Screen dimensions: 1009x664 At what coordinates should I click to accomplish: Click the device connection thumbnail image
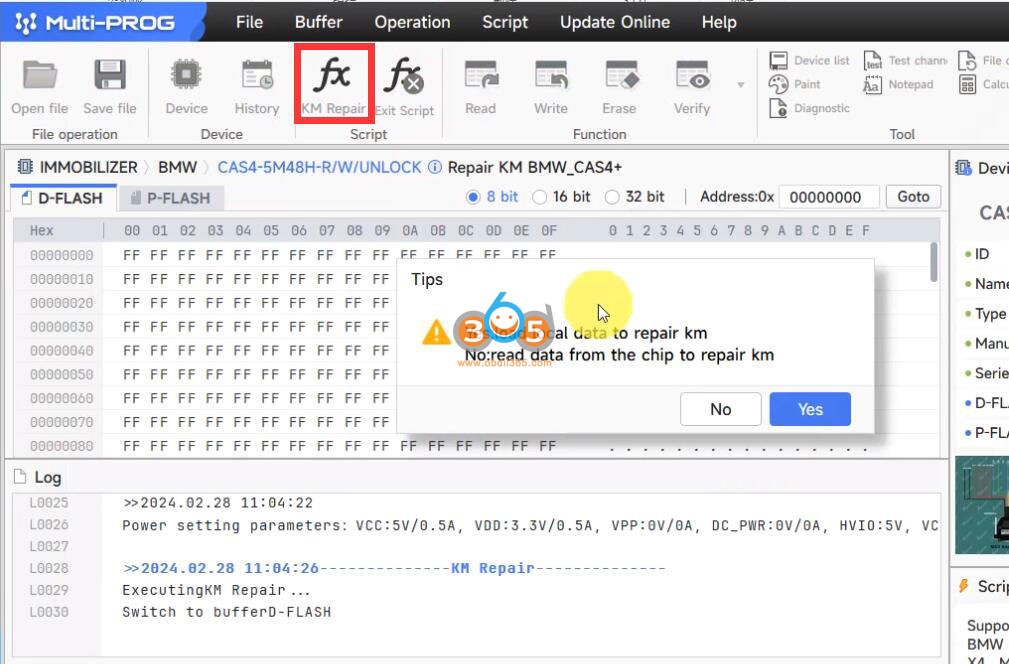pyautogui.click(x=982, y=505)
